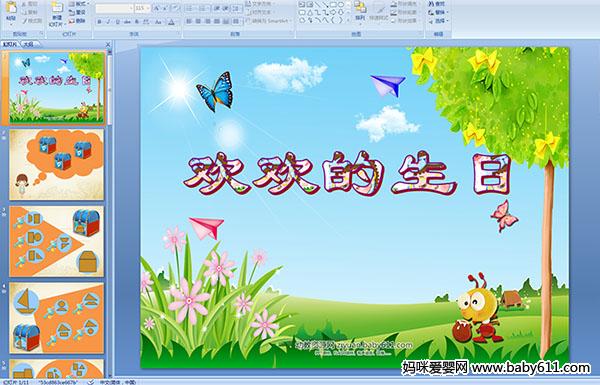Click the thumbnail pane vertical scrollbar
Viewport: 600px width, 385px height.
tap(110, 214)
